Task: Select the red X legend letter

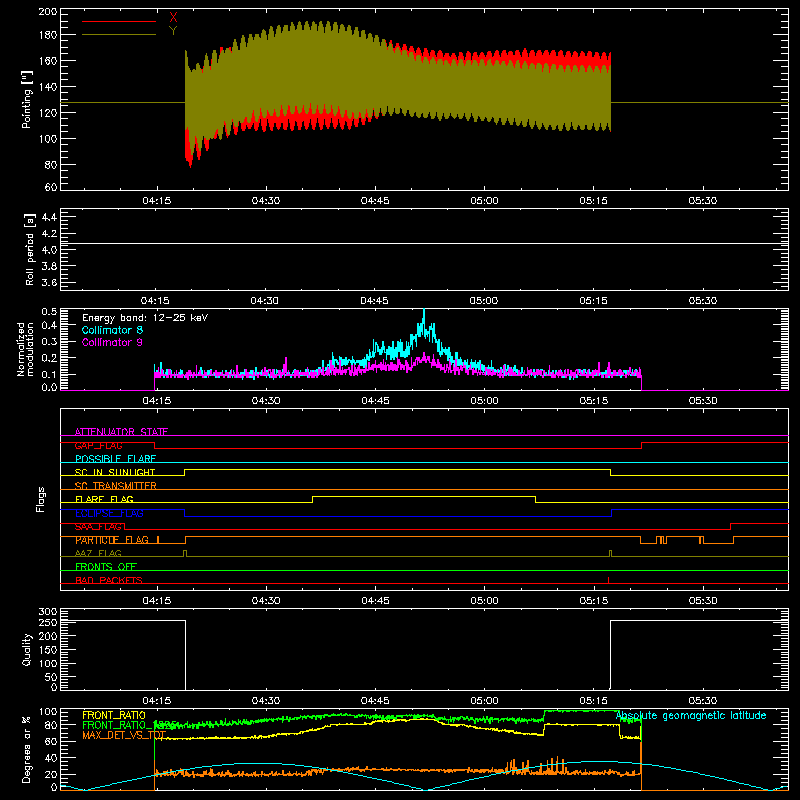Action: [173, 18]
